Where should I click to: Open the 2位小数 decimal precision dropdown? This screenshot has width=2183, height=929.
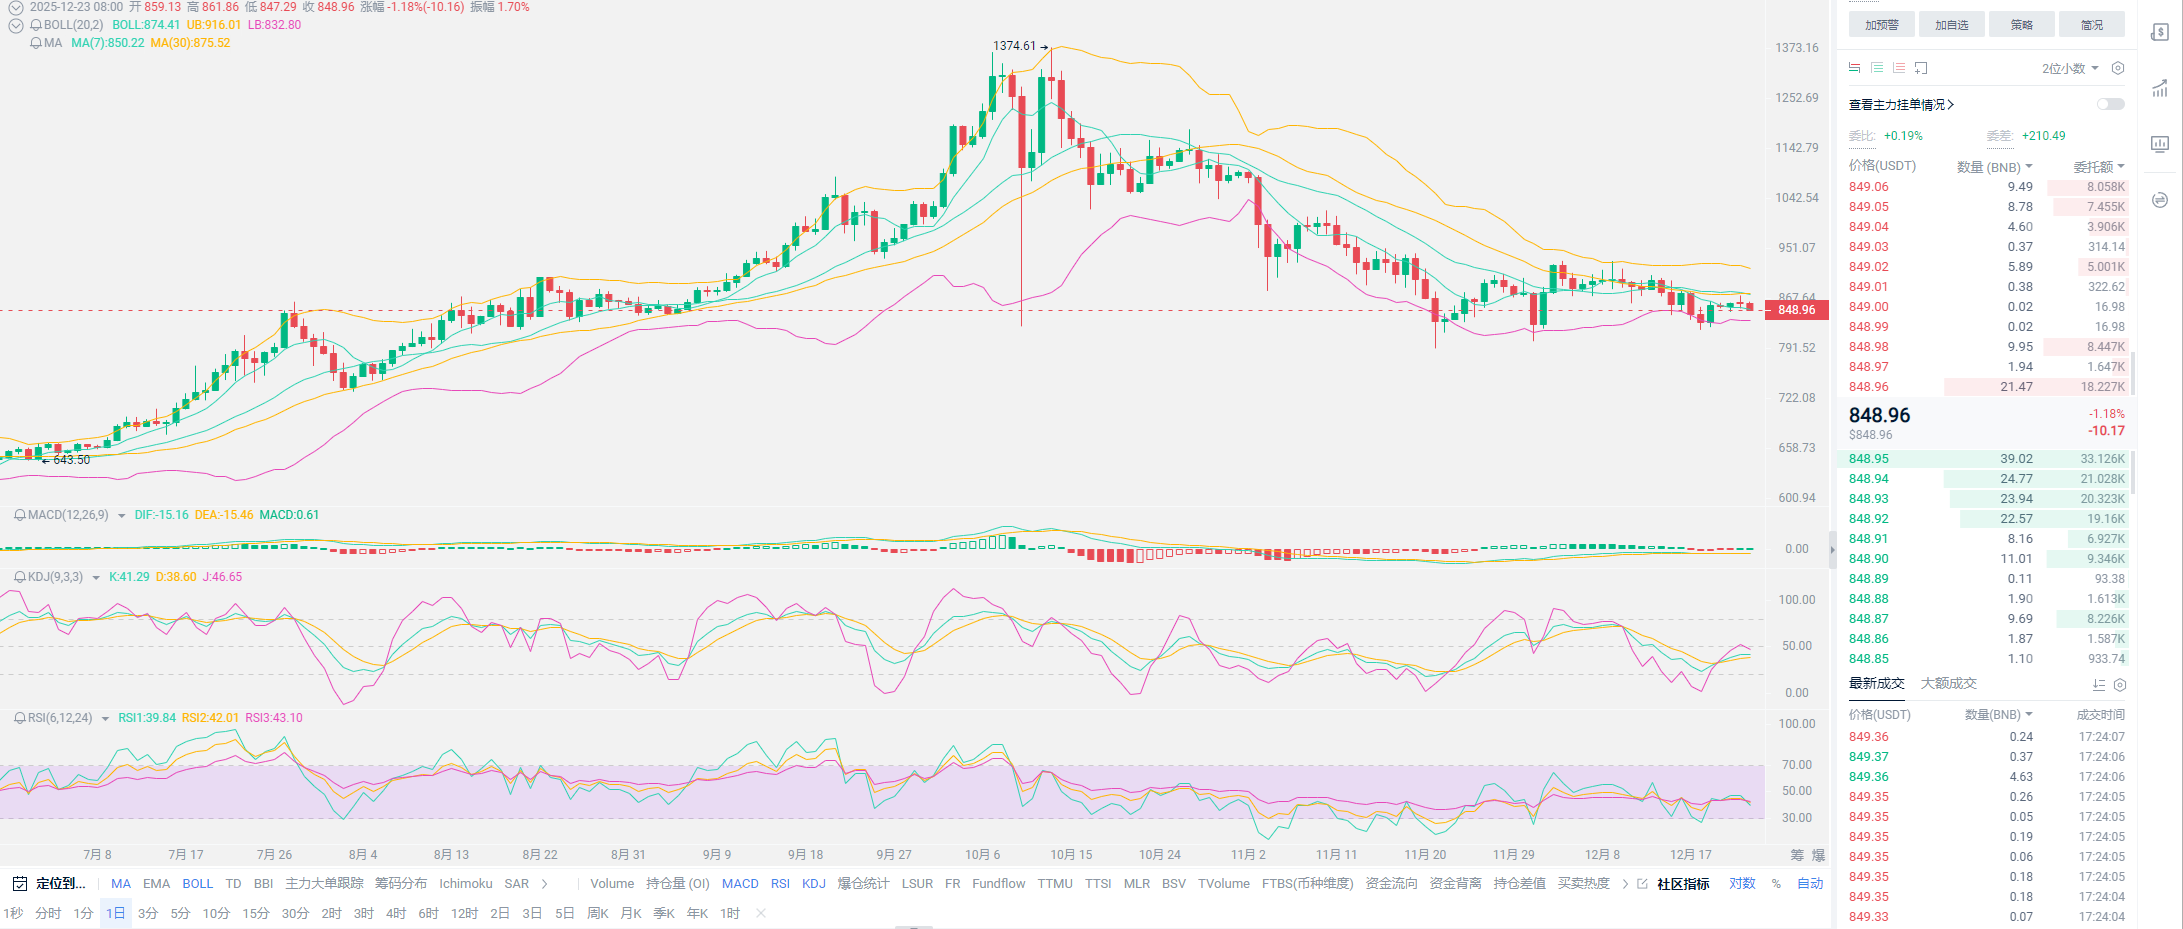point(2070,68)
